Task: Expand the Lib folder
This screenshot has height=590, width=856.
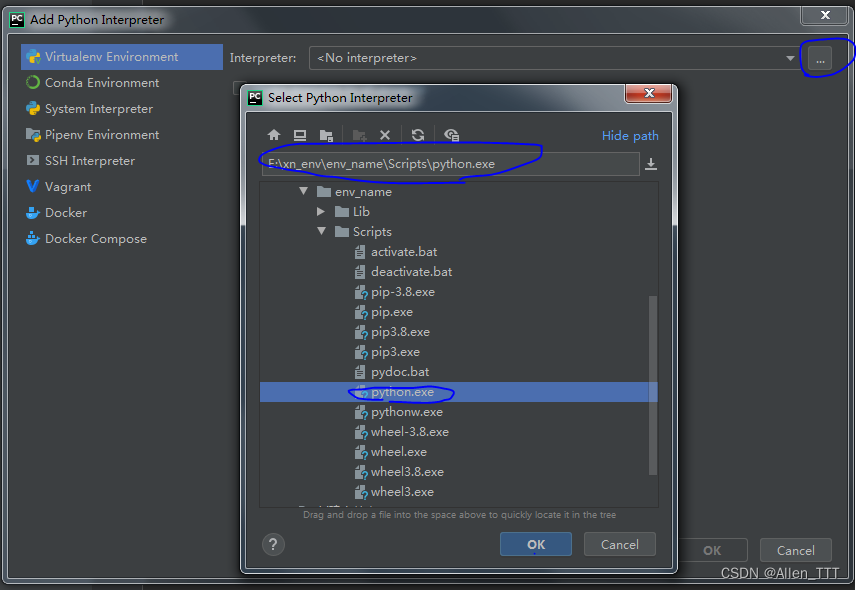Action: (x=321, y=211)
